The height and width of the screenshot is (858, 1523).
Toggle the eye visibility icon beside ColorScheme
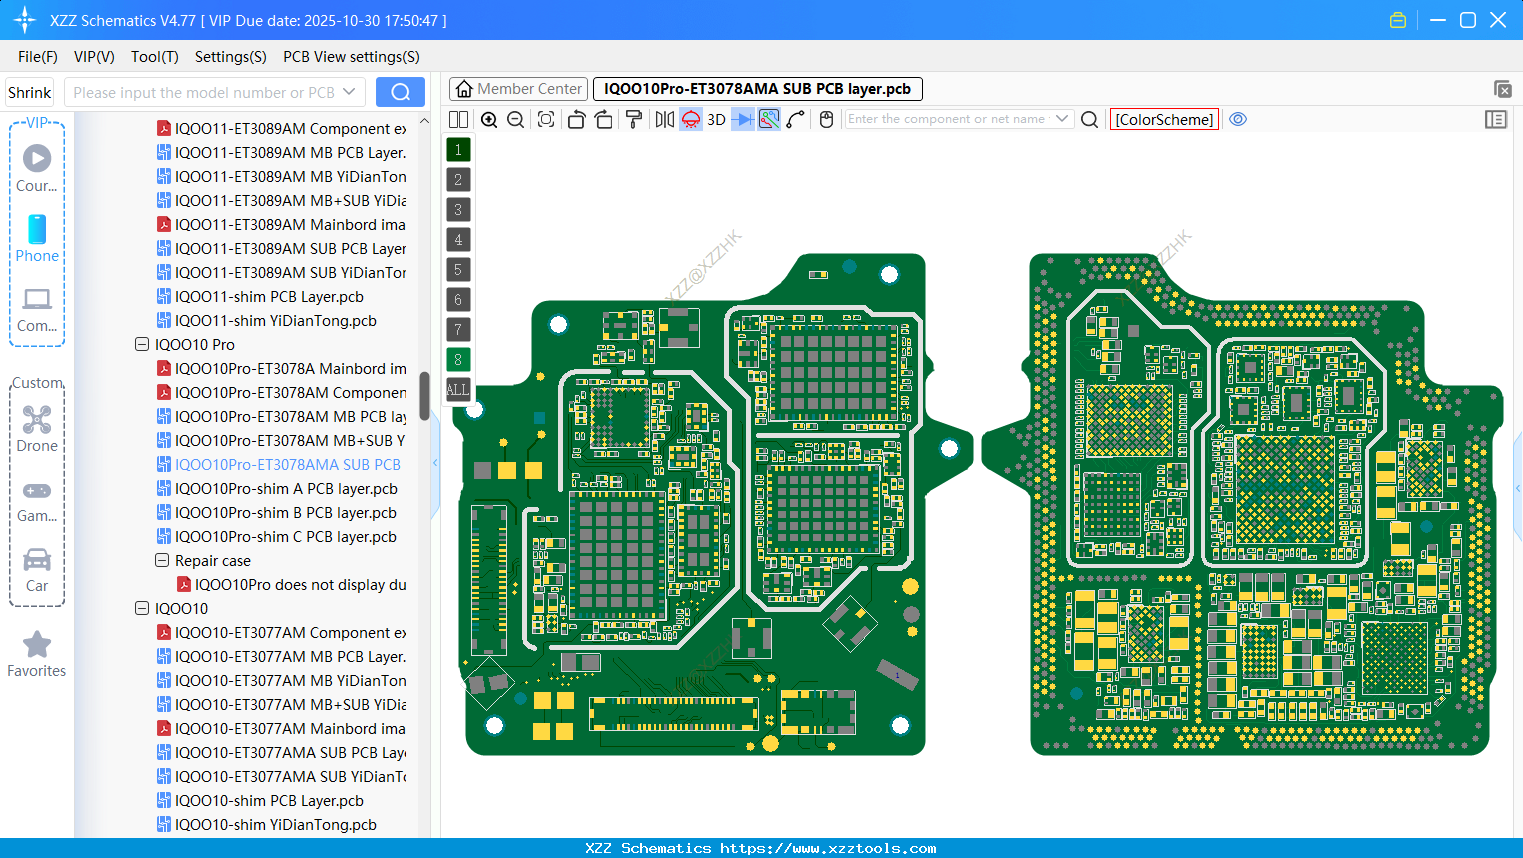[1238, 119]
